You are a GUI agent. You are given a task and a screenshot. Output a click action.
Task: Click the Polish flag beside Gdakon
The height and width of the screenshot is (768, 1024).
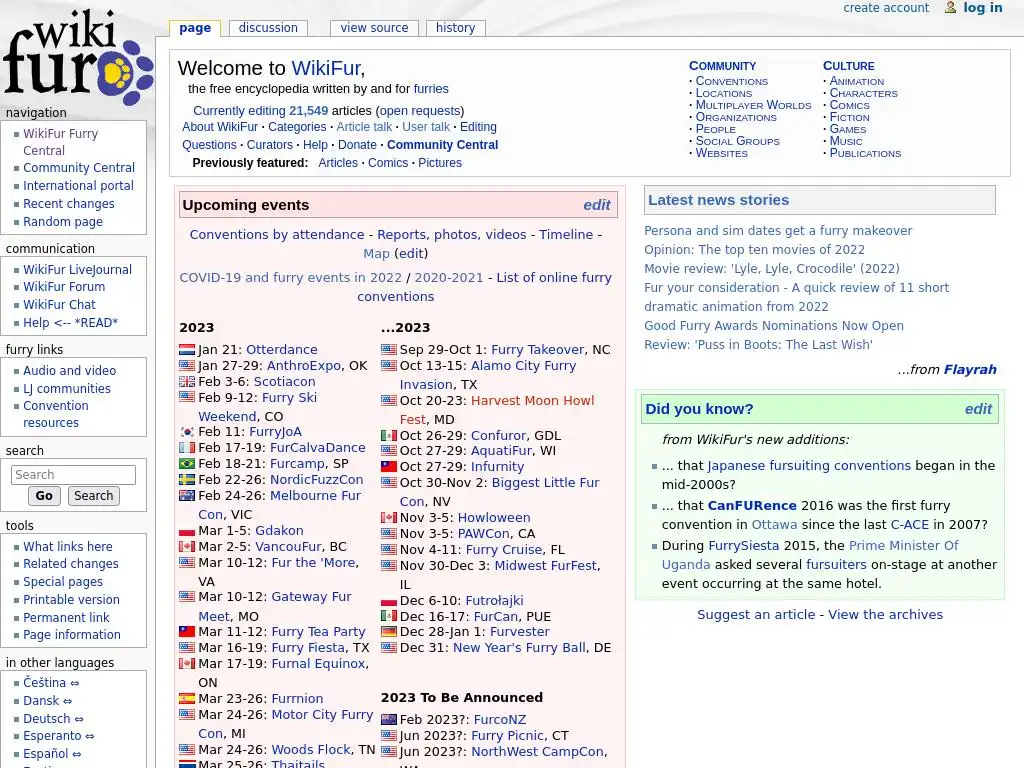[187, 531]
